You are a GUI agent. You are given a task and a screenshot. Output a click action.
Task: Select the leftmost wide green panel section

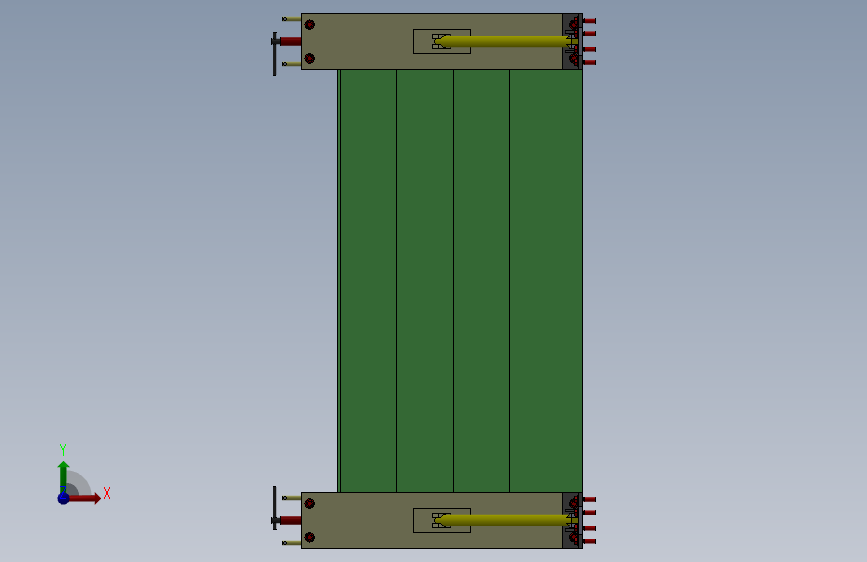coord(368,281)
